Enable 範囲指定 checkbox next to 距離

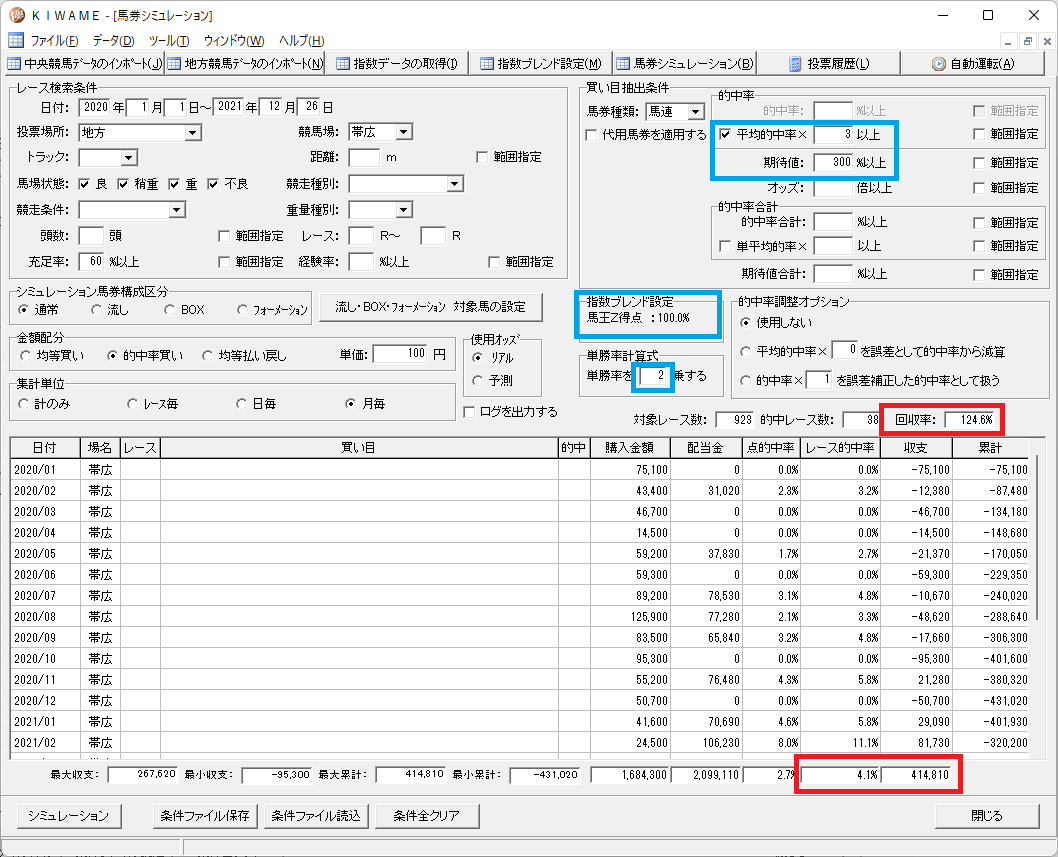click(x=482, y=157)
